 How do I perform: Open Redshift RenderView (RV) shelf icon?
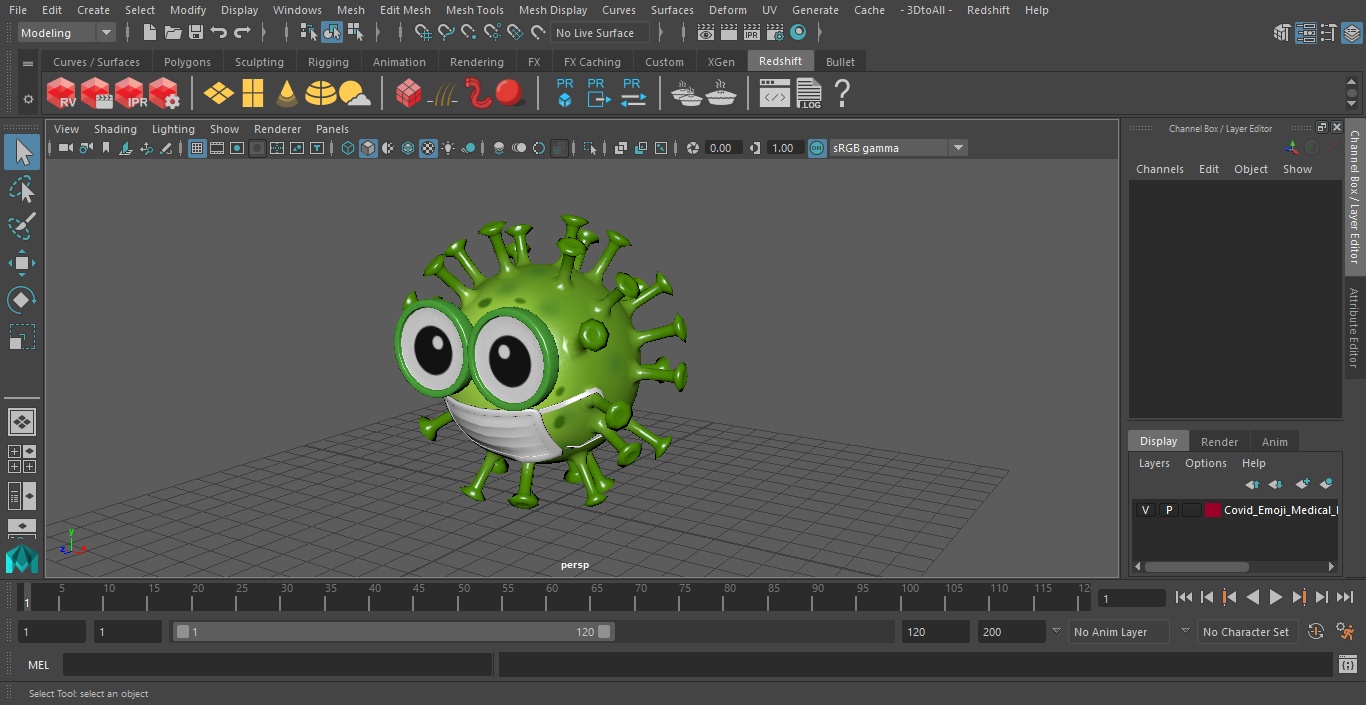(x=62, y=94)
